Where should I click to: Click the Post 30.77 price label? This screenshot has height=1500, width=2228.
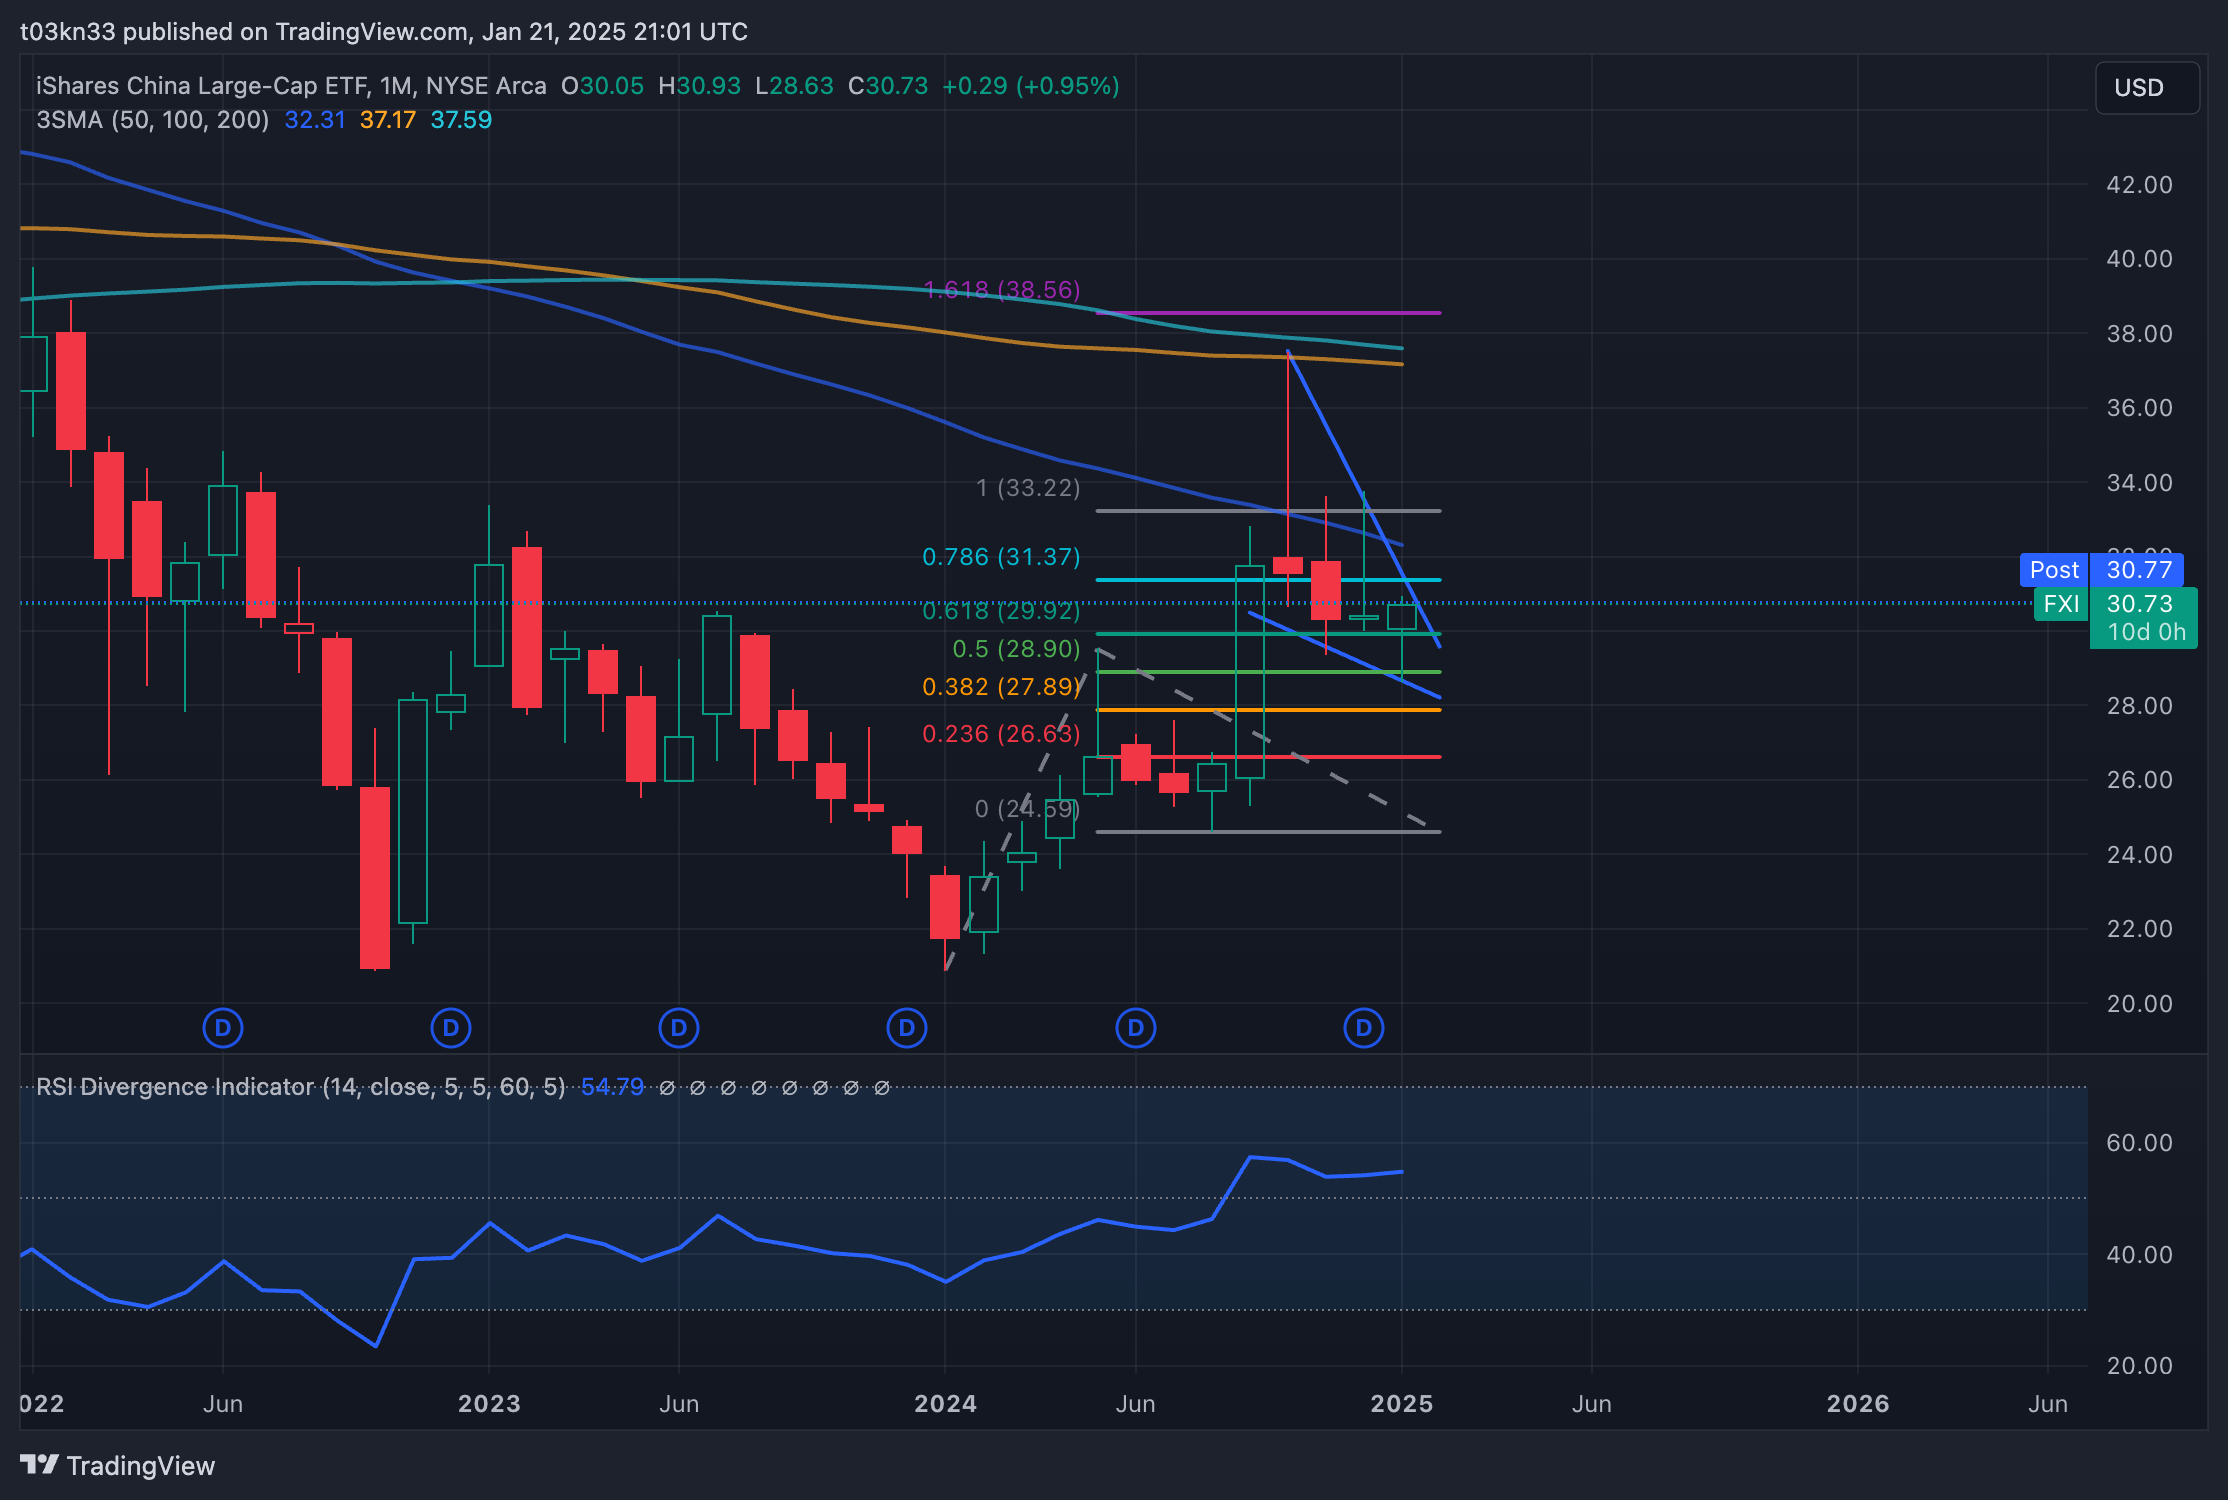[x=2101, y=570]
